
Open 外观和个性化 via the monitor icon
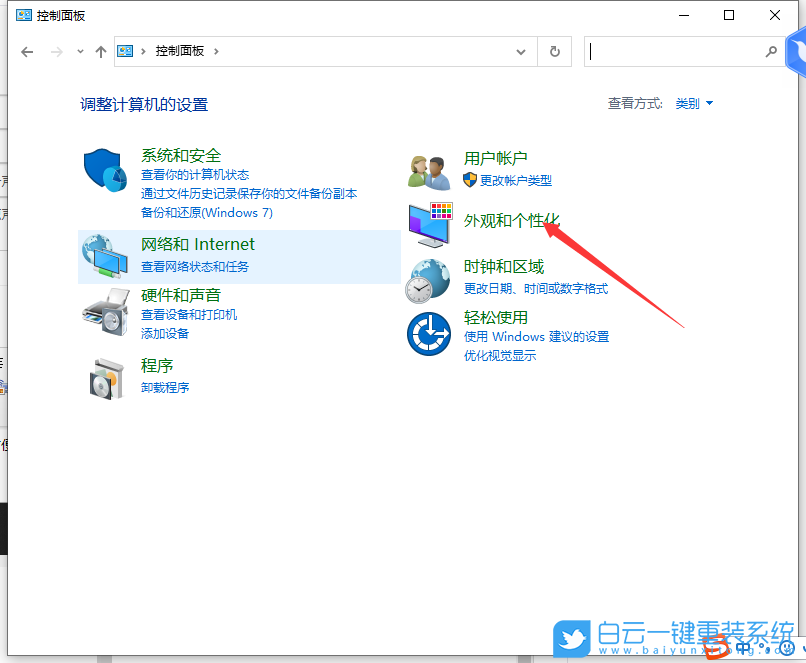(x=428, y=225)
